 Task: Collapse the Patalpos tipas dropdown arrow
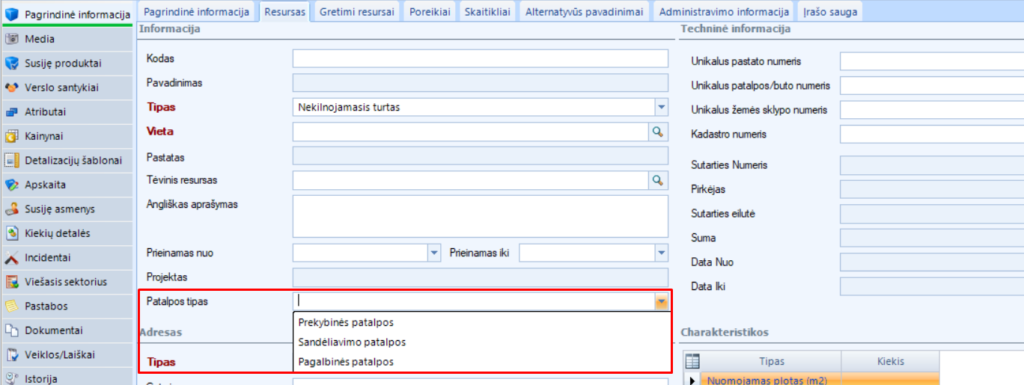tap(662, 301)
